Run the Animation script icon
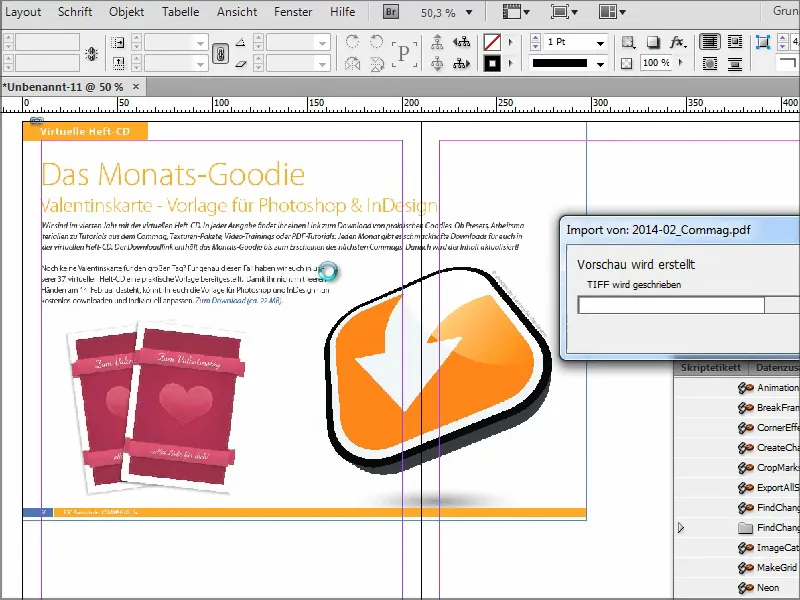The width and height of the screenshot is (800, 600). pyautogui.click(x=745, y=388)
